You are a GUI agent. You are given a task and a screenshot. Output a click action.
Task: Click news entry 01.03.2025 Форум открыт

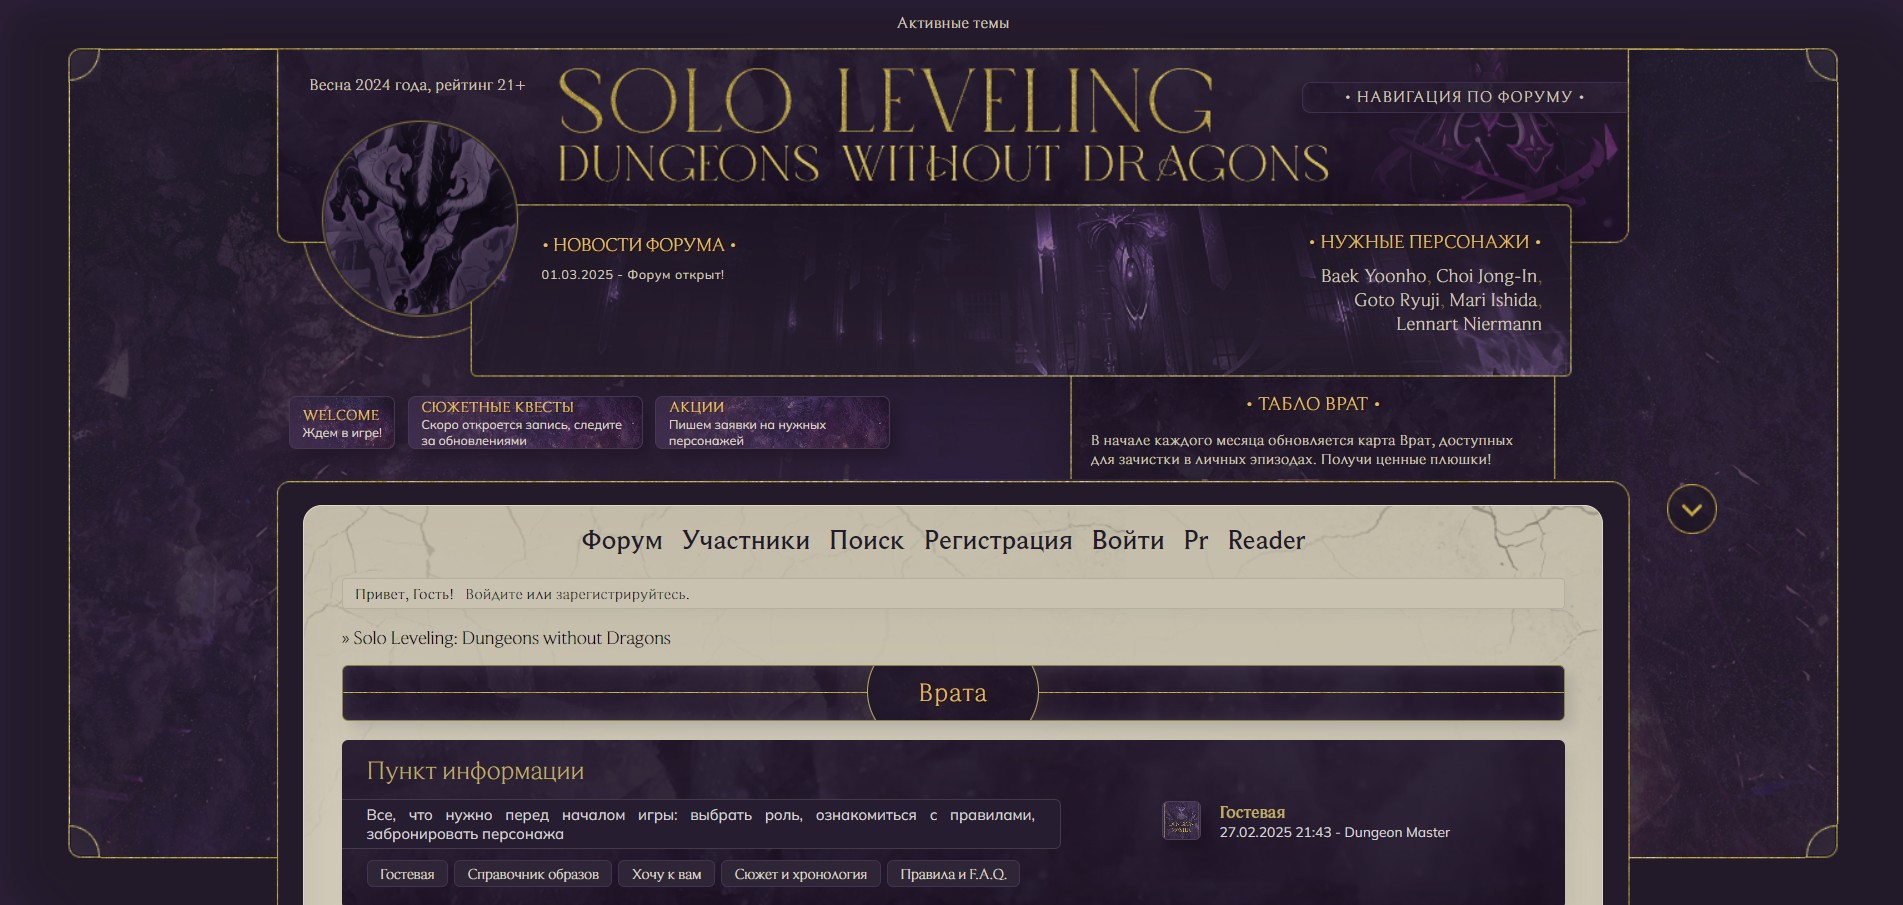[x=633, y=275]
